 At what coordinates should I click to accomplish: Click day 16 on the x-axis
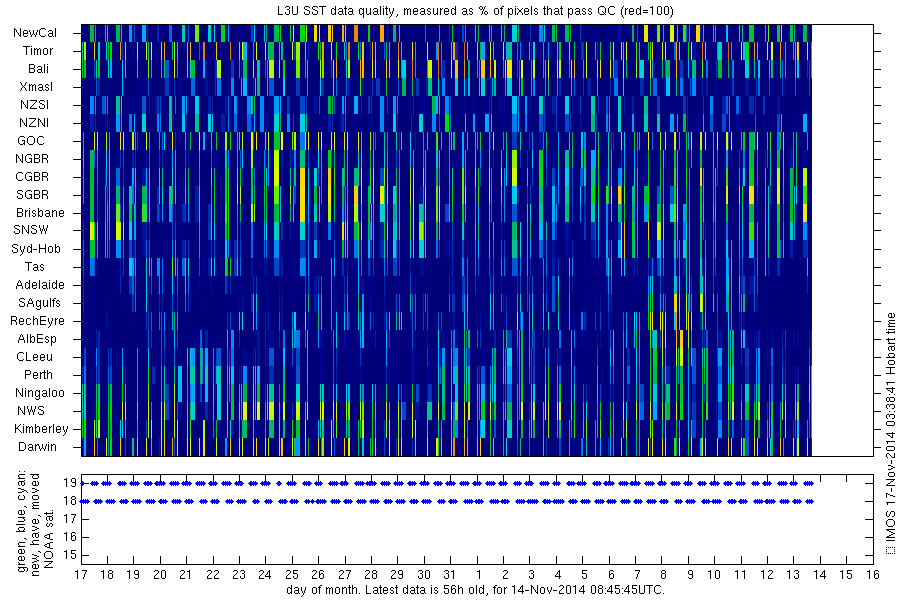point(873,575)
